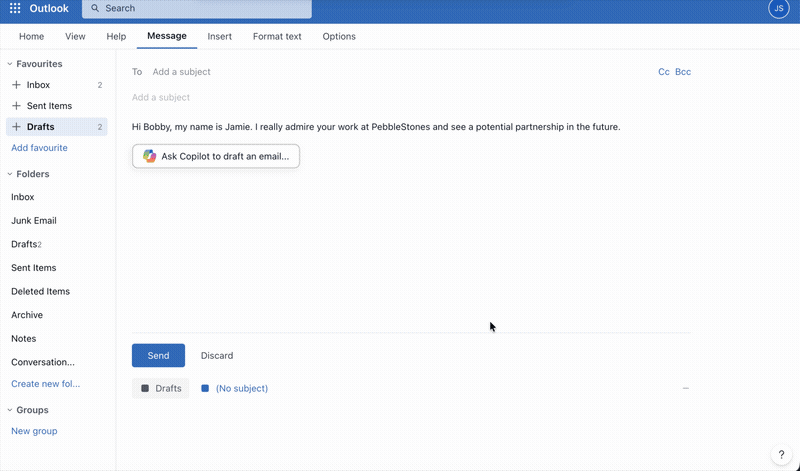800x471 pixels.
Task: Open Sent Items under Folders
Action: tap(34, 267)
